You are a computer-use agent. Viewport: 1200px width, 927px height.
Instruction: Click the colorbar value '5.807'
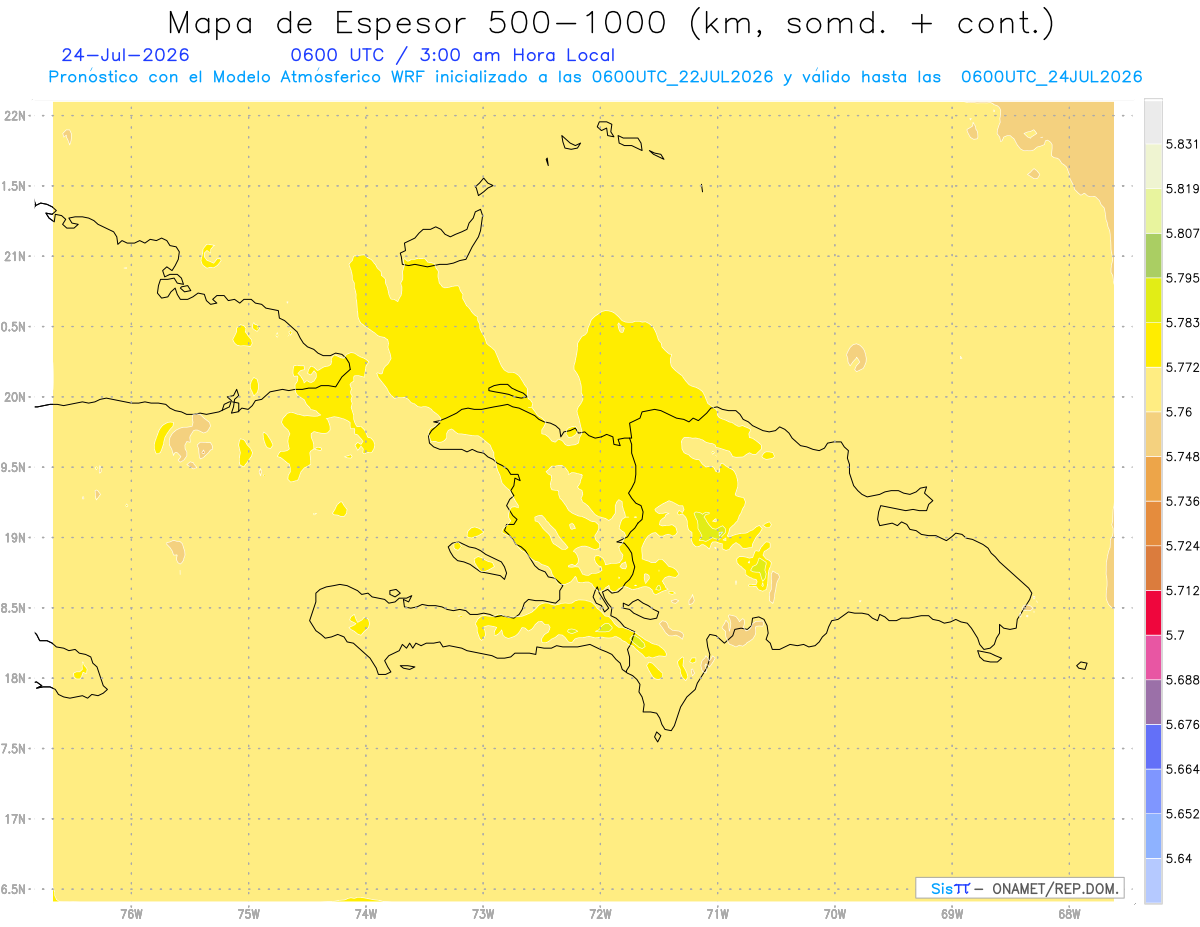(1183, 234)
